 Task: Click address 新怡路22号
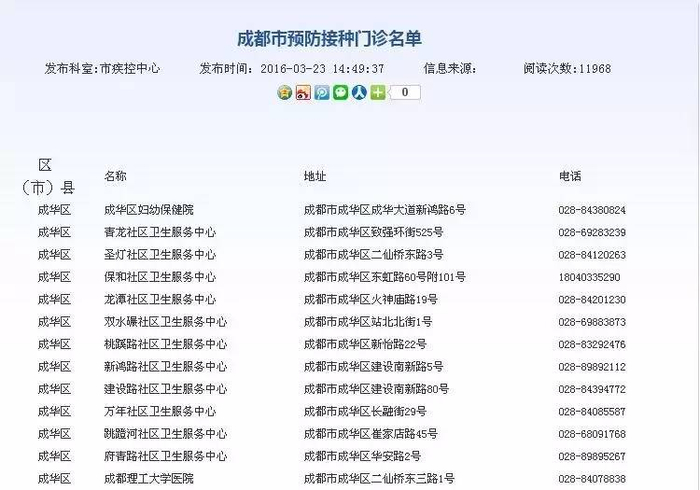tap(399, 344)
